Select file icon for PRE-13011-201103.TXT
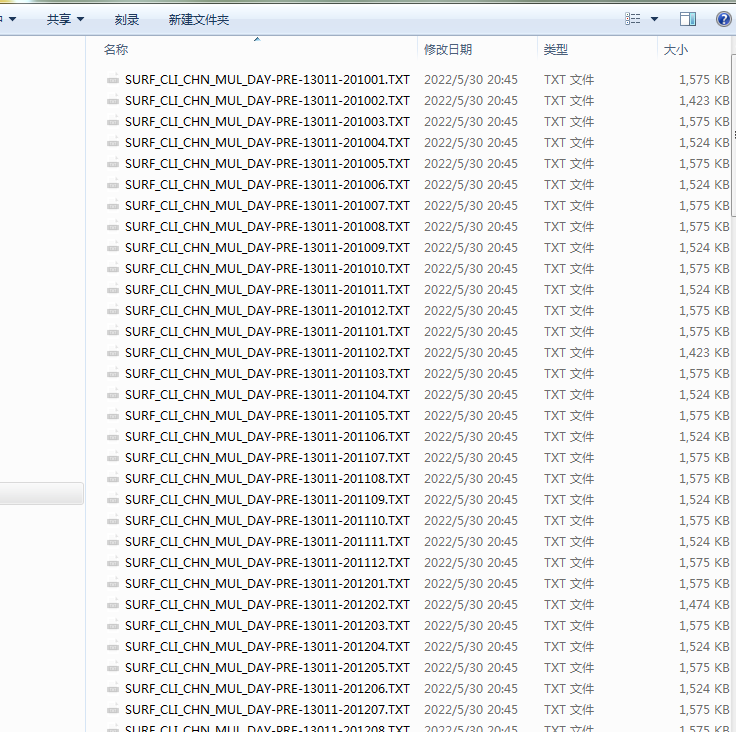Viewport: 736px width, 732px height. click(113, 374)
